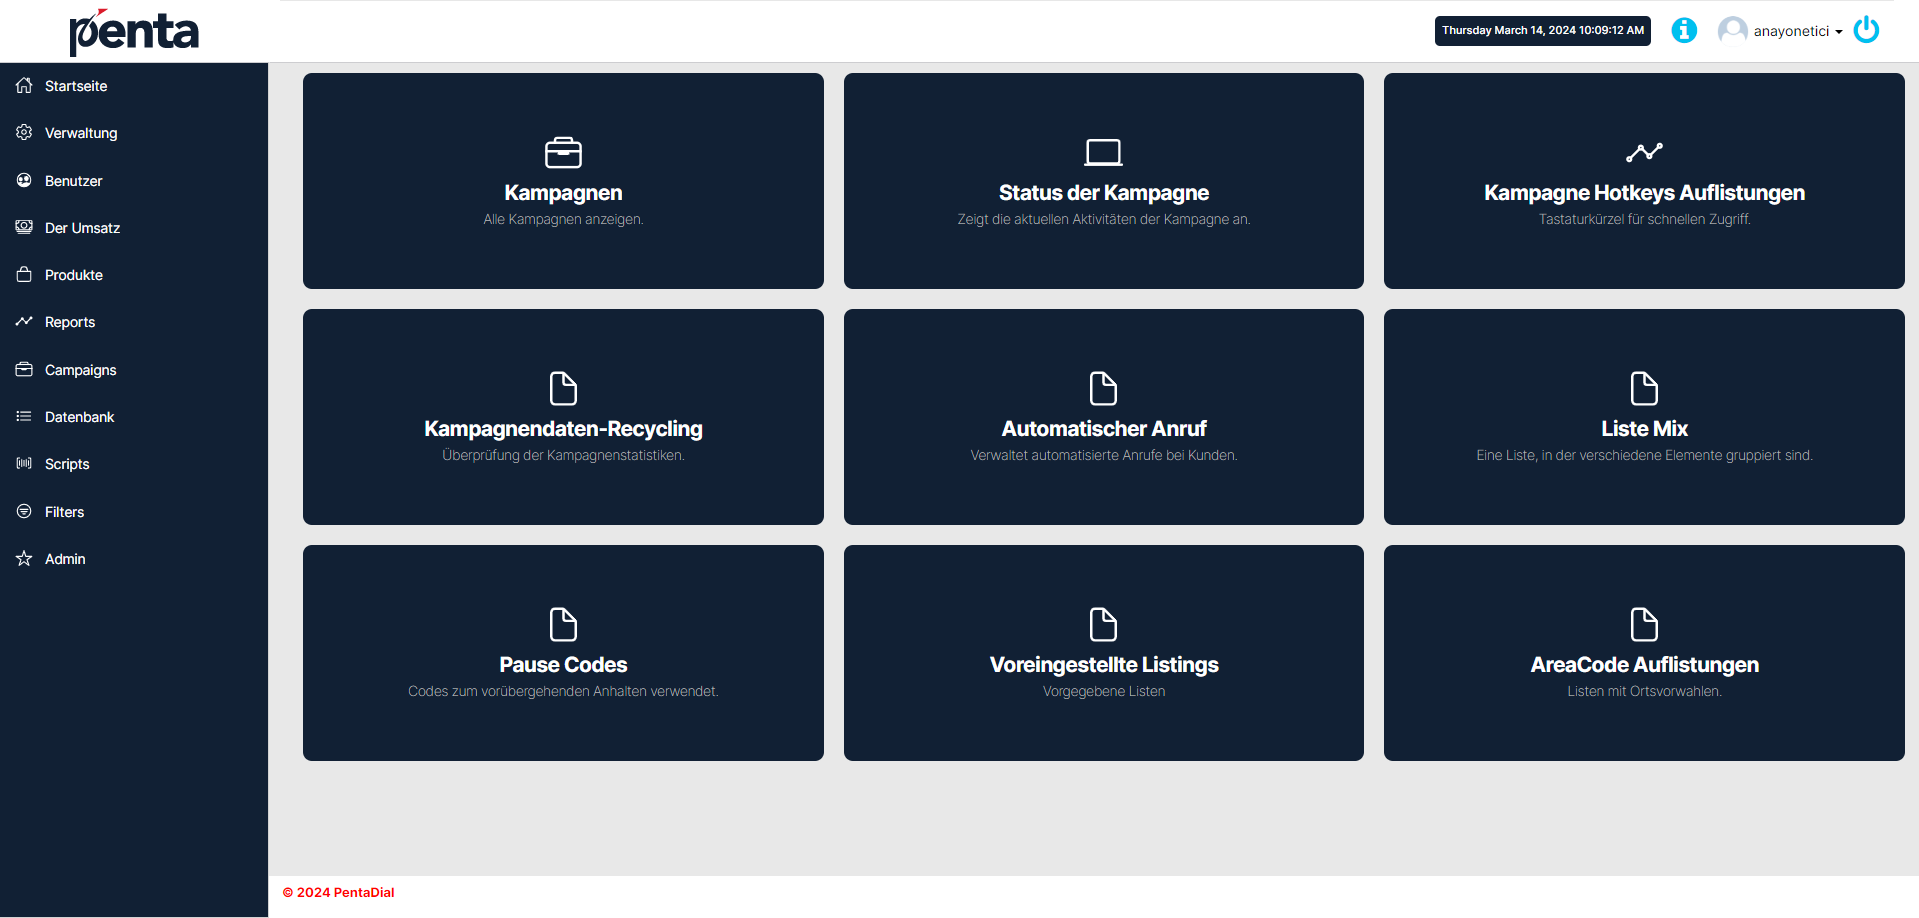
Task: Click the penta logo
Action: pyautogui.click(x=134, y=32)
